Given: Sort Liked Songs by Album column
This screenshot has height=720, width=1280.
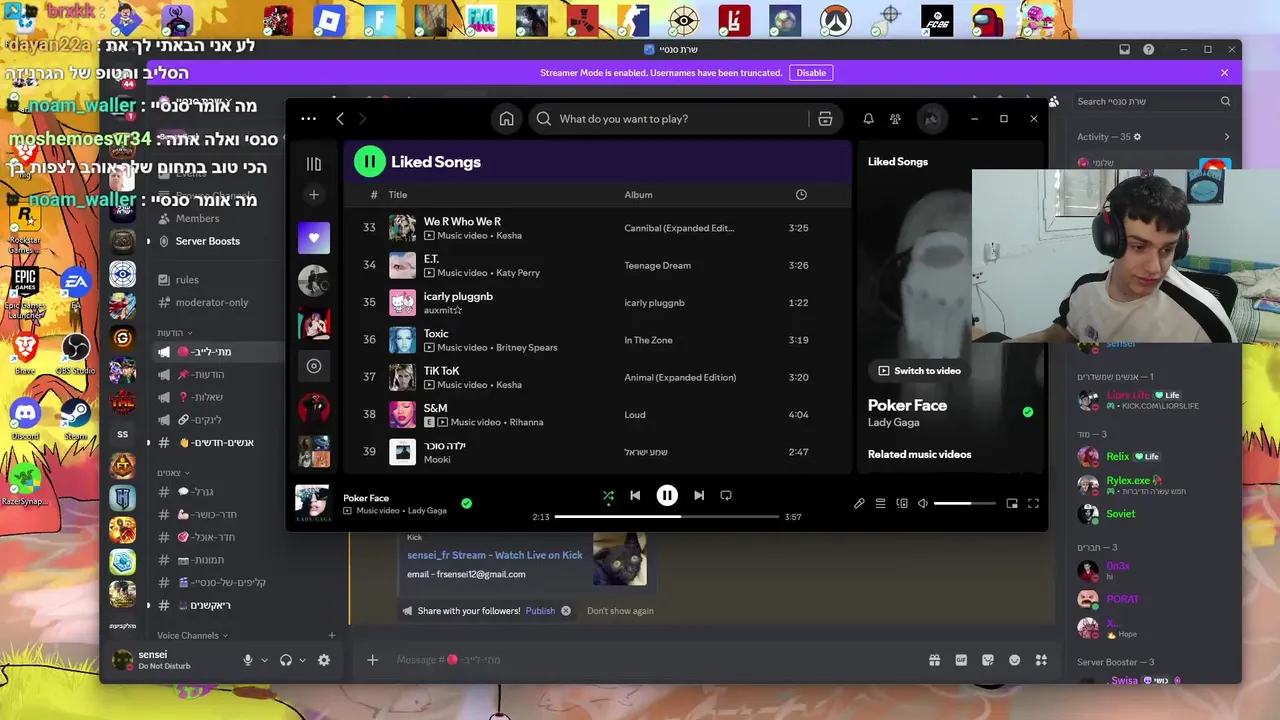Looking at the screenshot, I should pyautogui.click(x=638, y=195).
